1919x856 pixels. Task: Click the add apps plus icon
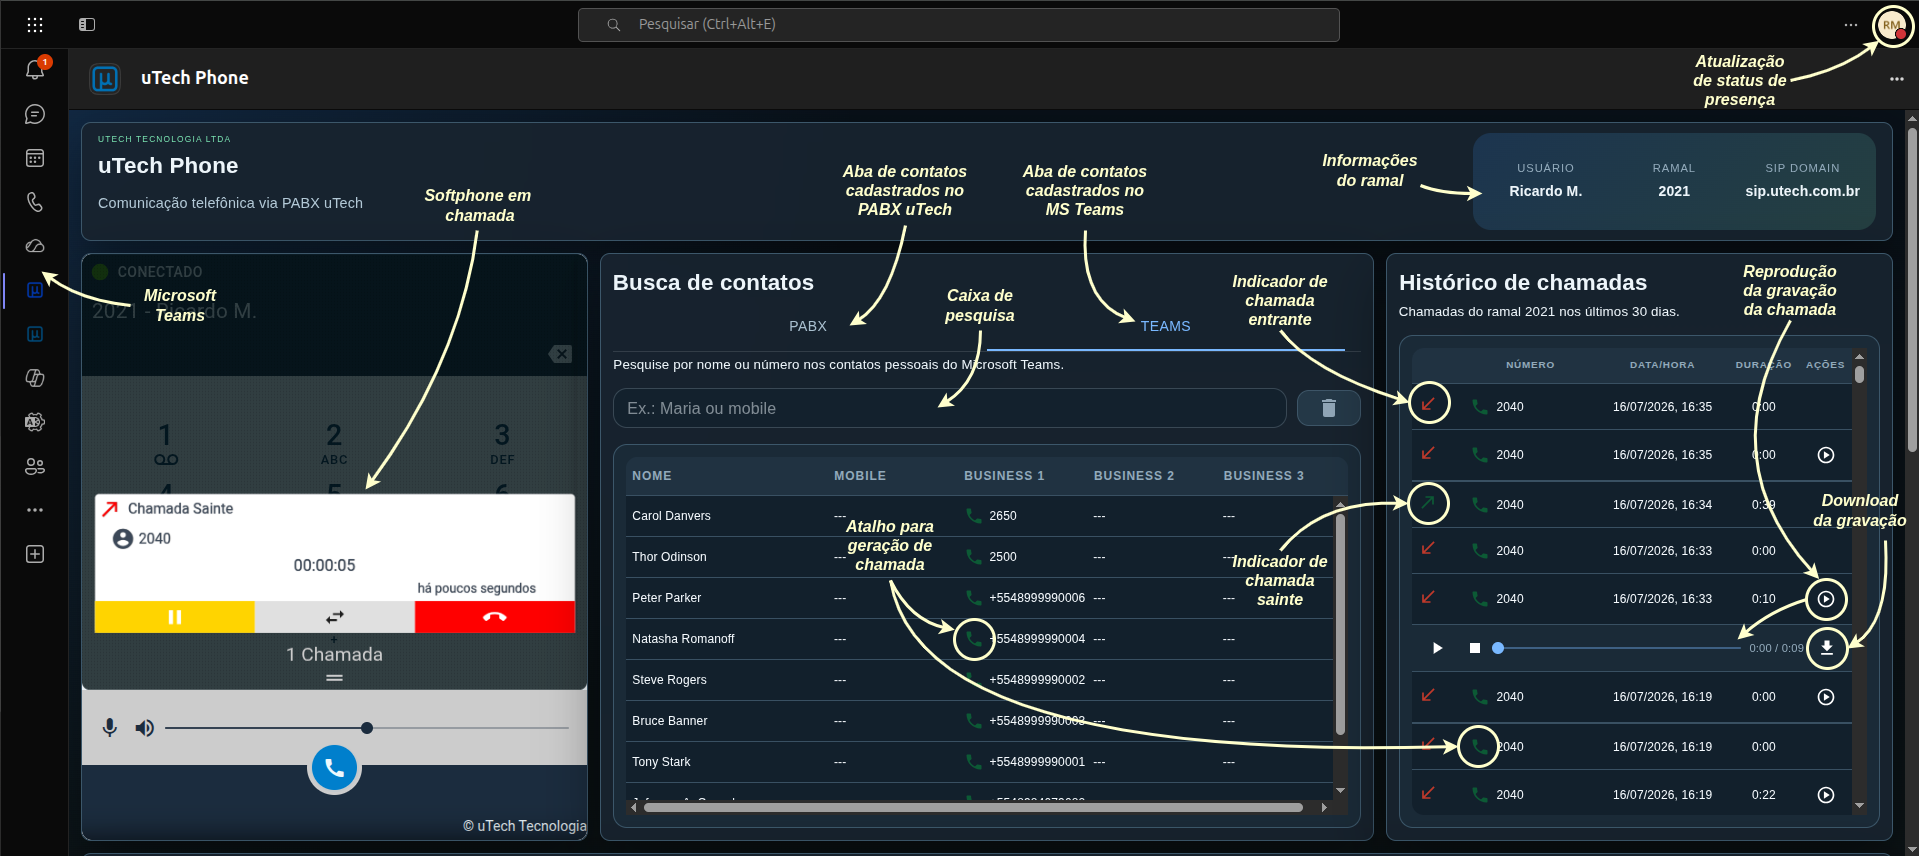point(35,554)
